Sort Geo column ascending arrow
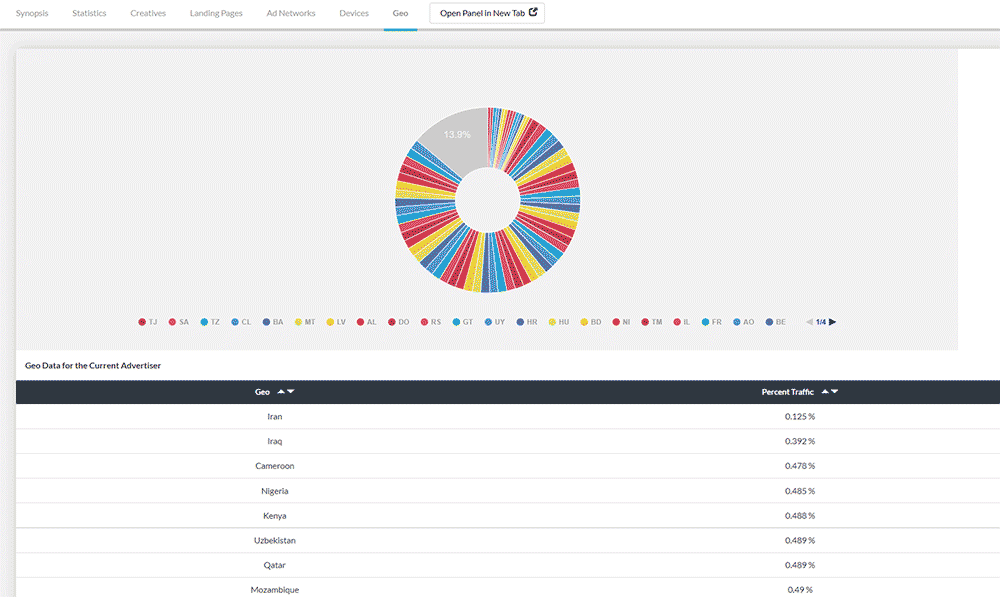Image resolution: width=1000 pixels, height=597 pixels. [x=281, y=392]
